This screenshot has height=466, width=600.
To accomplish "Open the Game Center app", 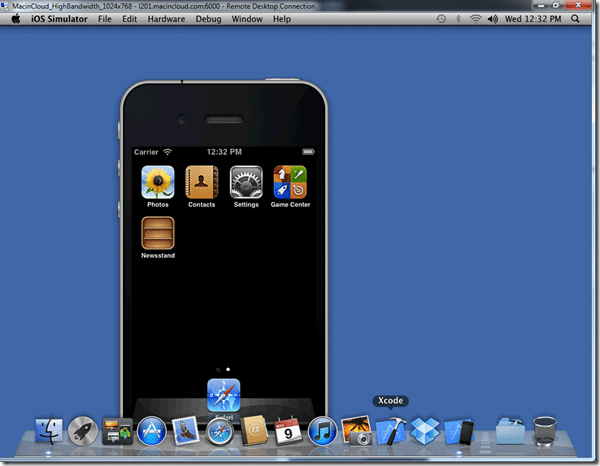I will (x=290, y=182).
